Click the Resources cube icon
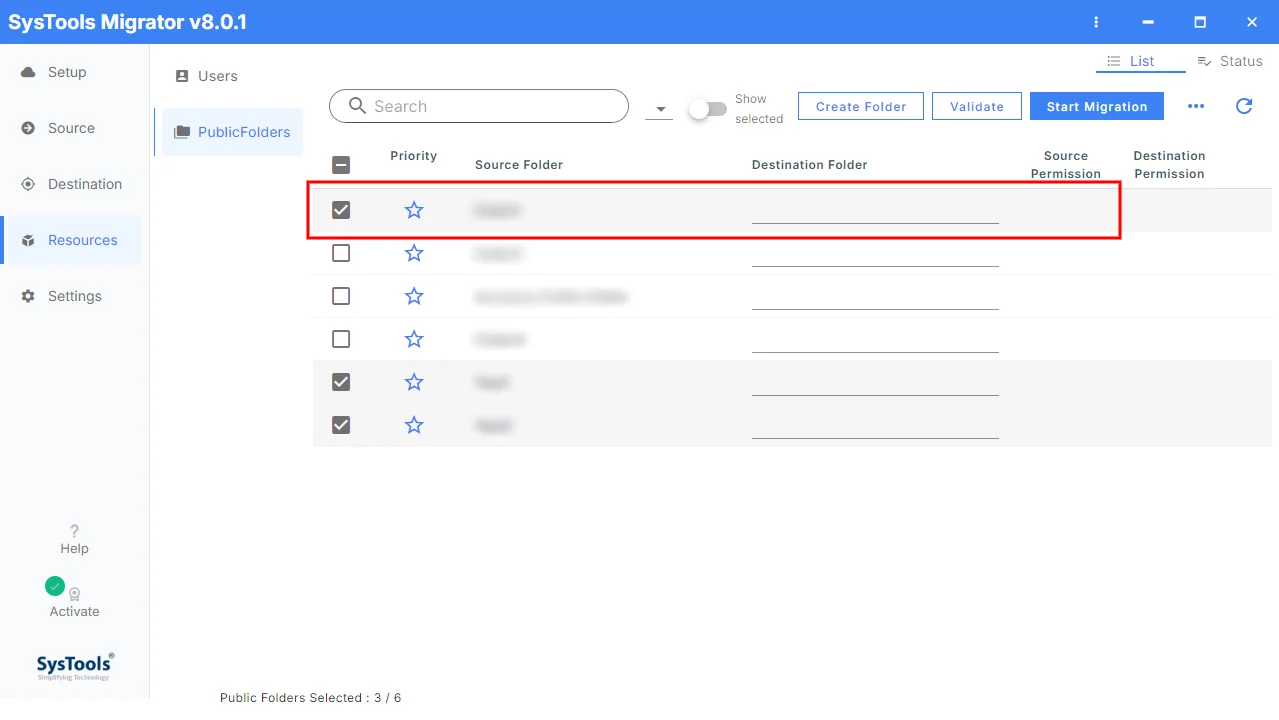Screen dimensions: 1279x720 (x=28, y=241)
